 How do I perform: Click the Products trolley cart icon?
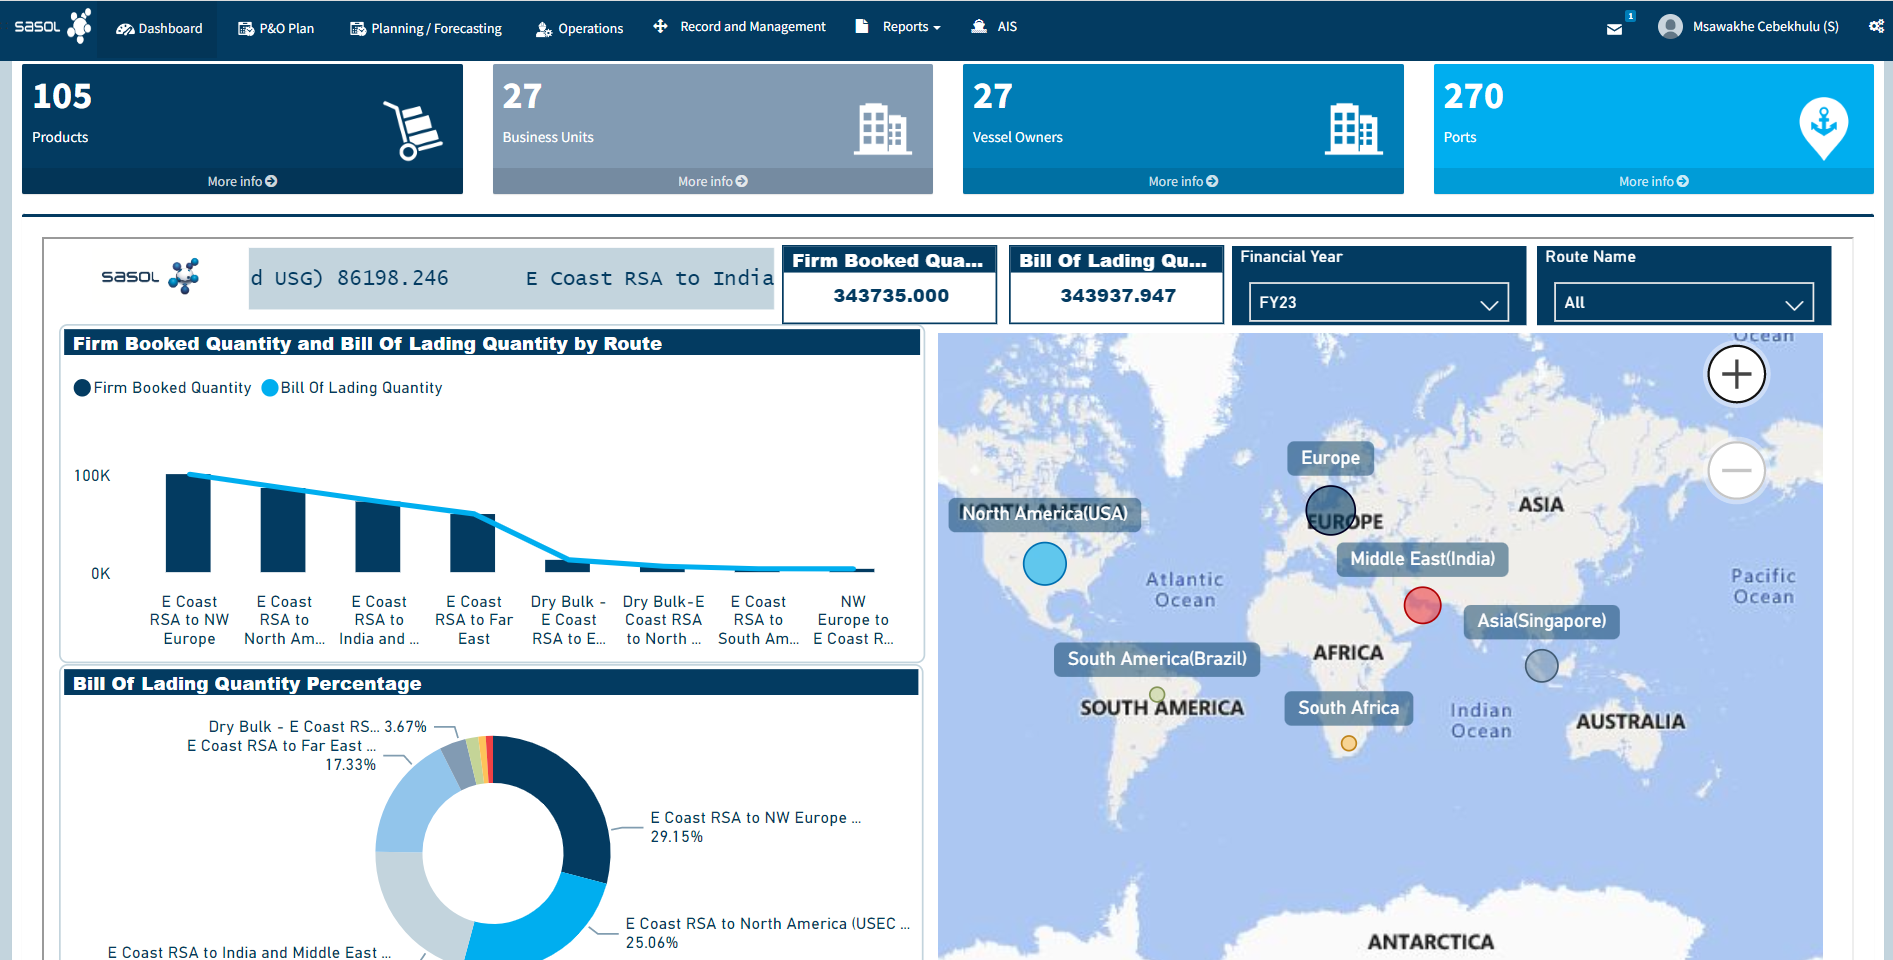[x=412, y=130]
